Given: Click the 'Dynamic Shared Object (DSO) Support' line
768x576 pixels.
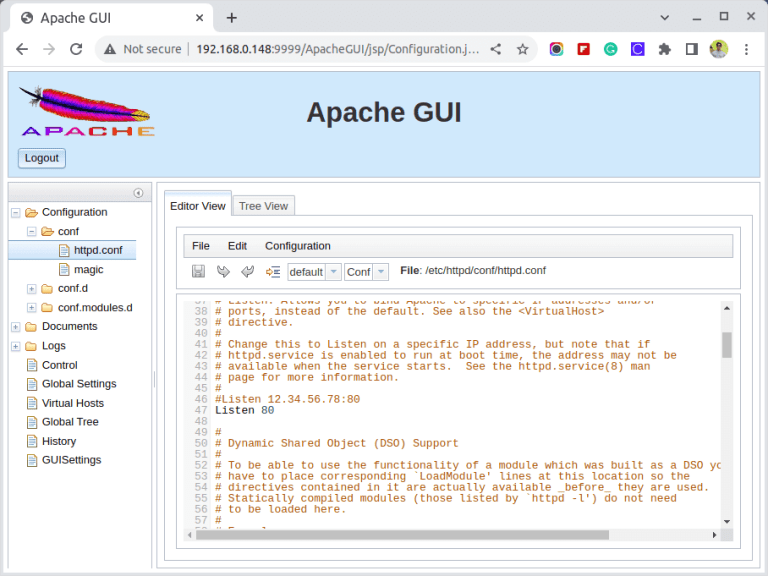Looking at the screenshot, I should point(336,443).
